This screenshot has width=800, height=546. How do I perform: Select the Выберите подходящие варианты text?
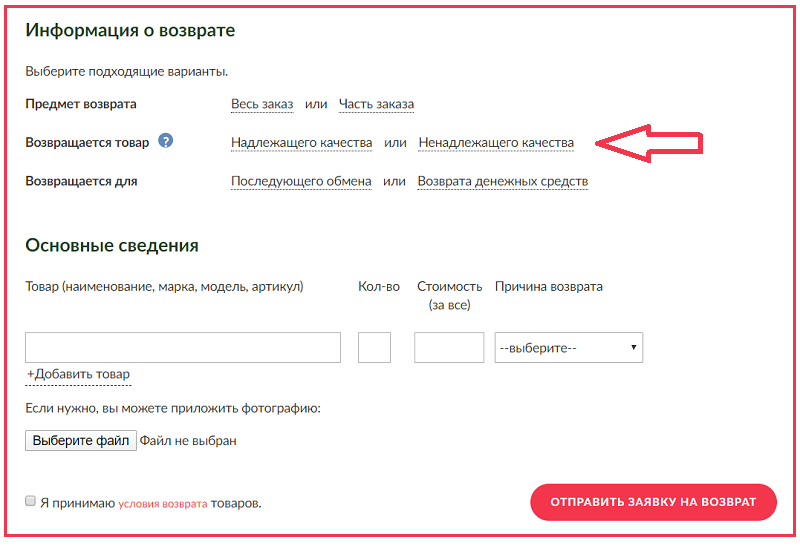(x=127, y=71)
